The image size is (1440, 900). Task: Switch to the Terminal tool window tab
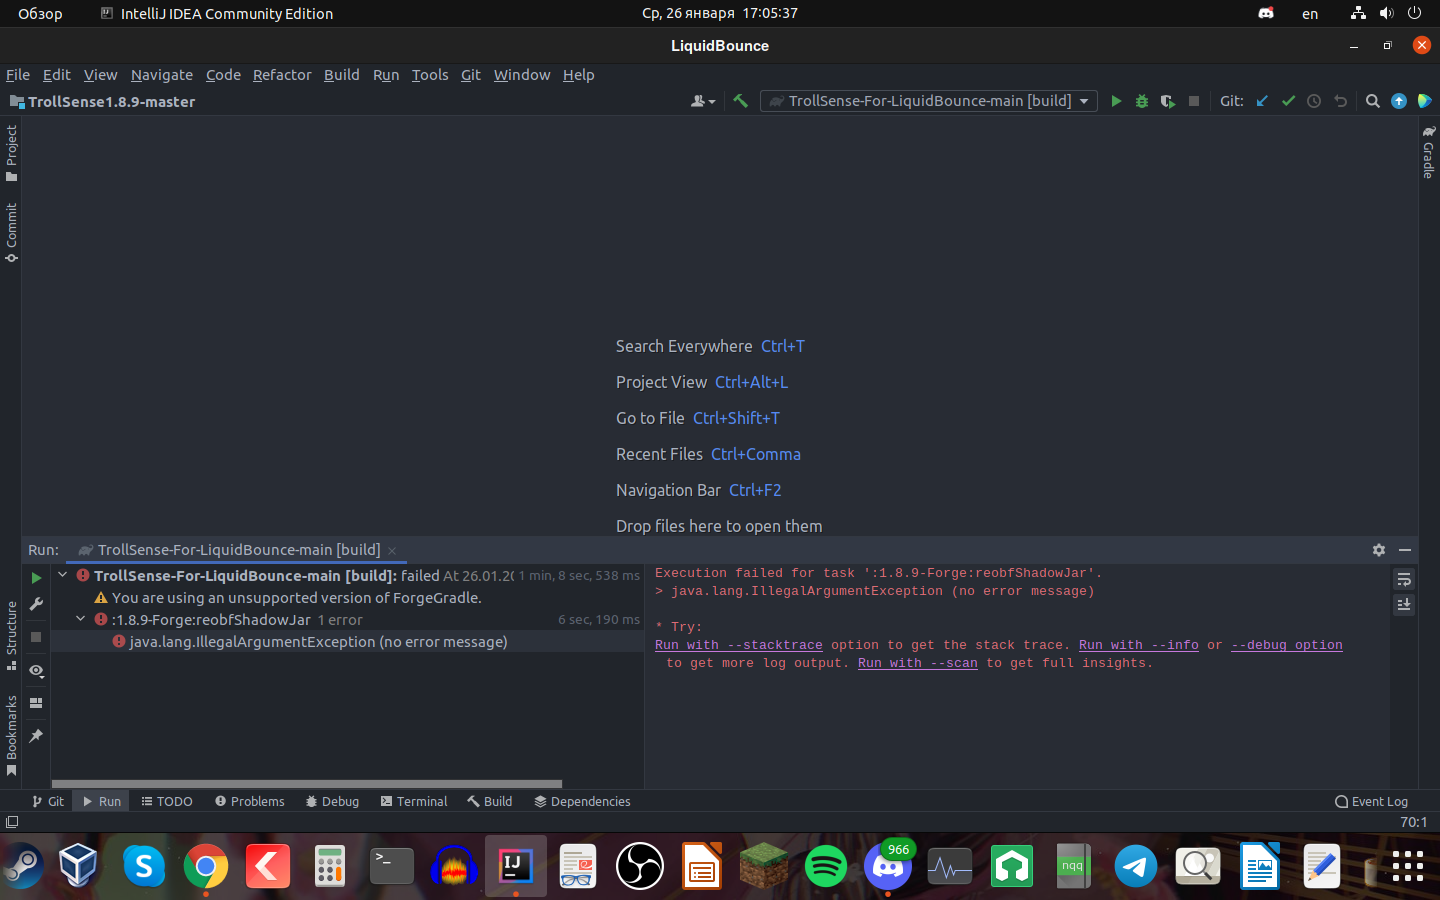coord(413,801)
